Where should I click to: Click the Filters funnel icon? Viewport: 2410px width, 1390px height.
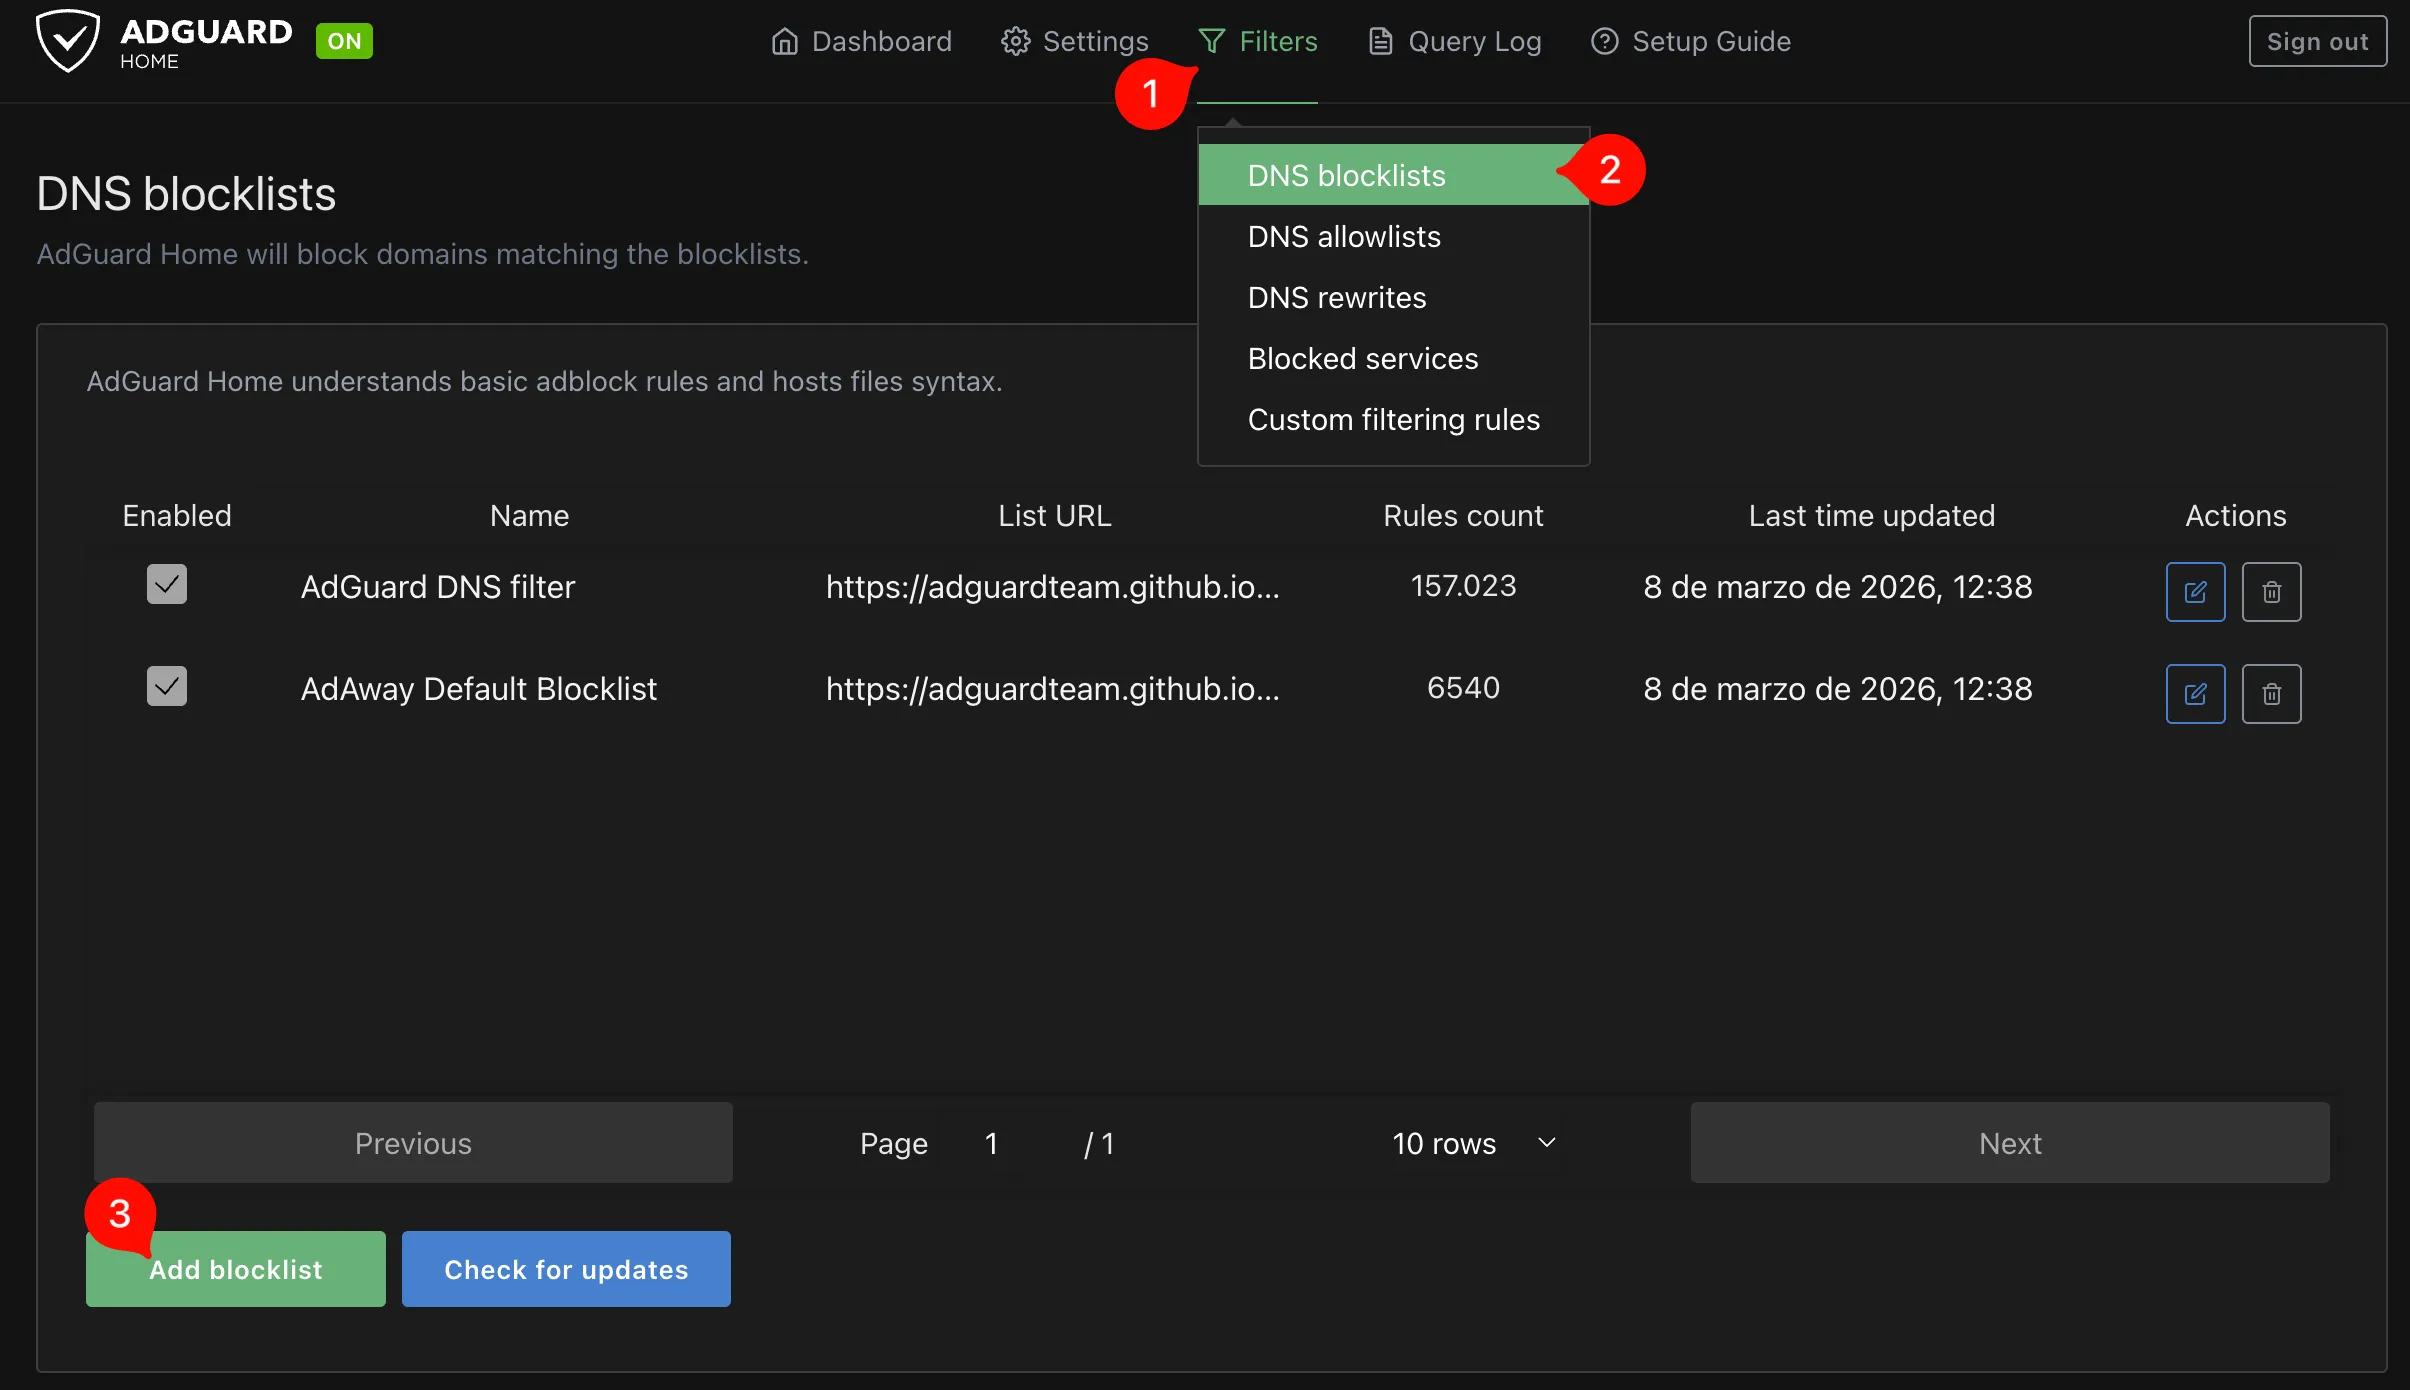pos(1212,41)
